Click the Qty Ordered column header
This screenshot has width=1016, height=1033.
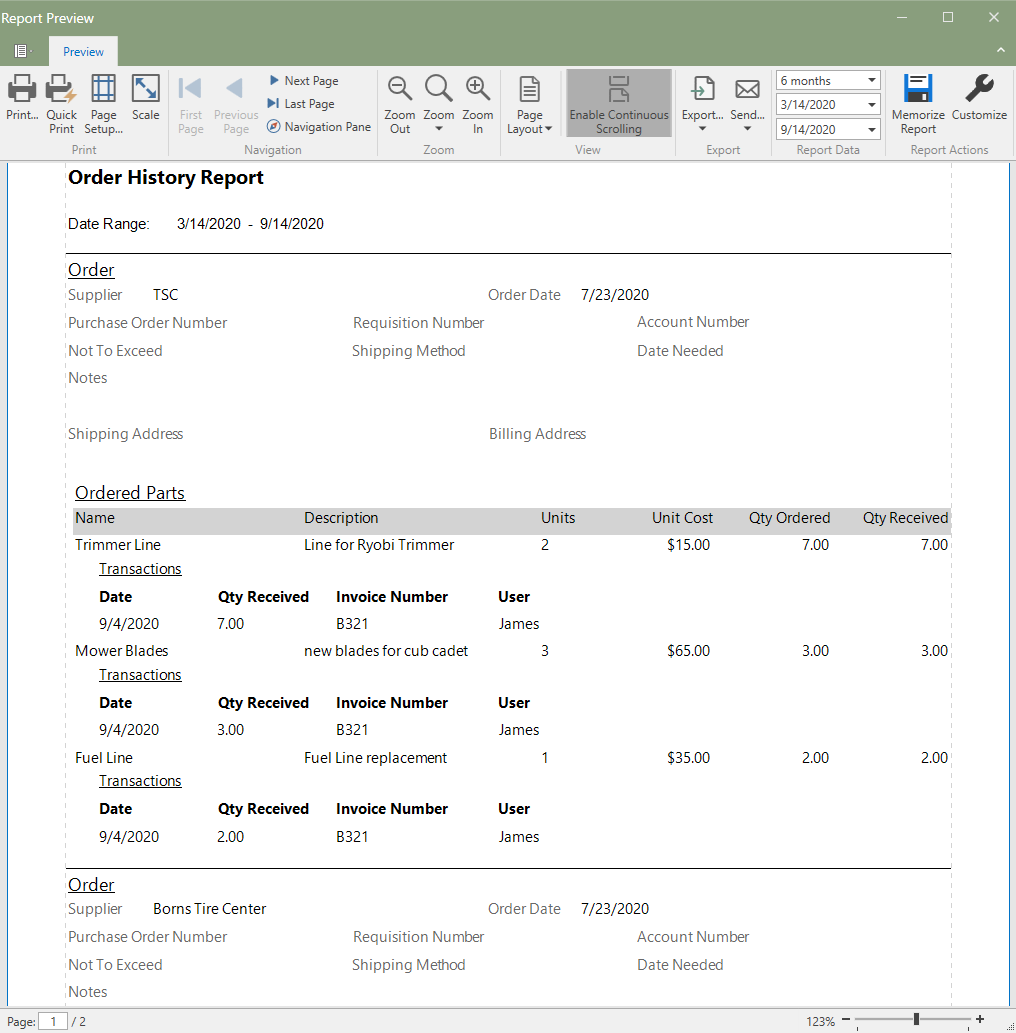789,518
